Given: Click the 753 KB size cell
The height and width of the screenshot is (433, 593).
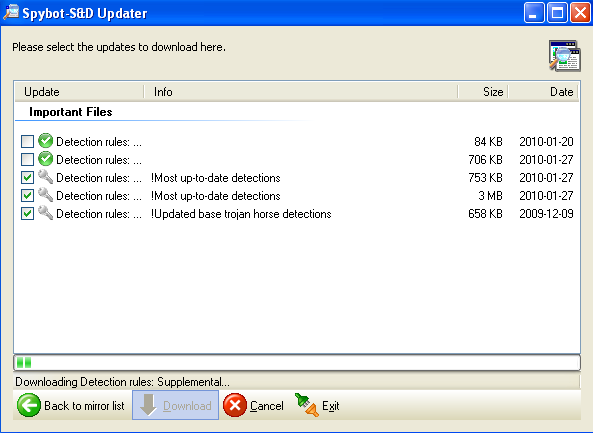Looking at the screenshot, I should (486, 178).
